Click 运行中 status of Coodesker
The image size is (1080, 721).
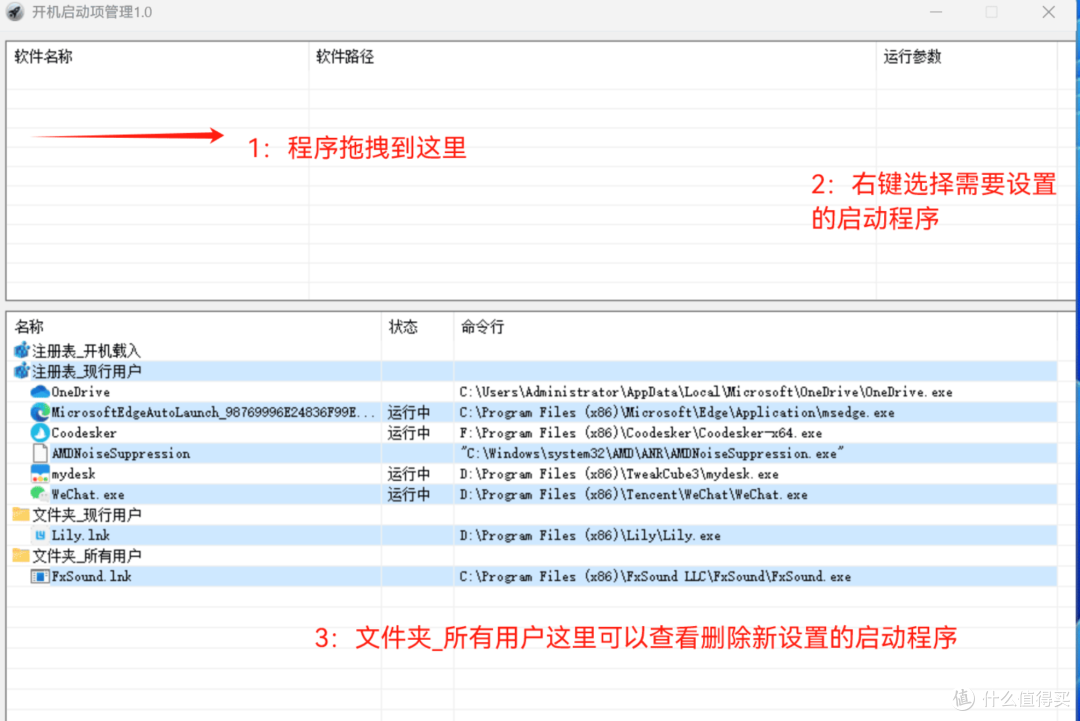[x=408, y=433]
